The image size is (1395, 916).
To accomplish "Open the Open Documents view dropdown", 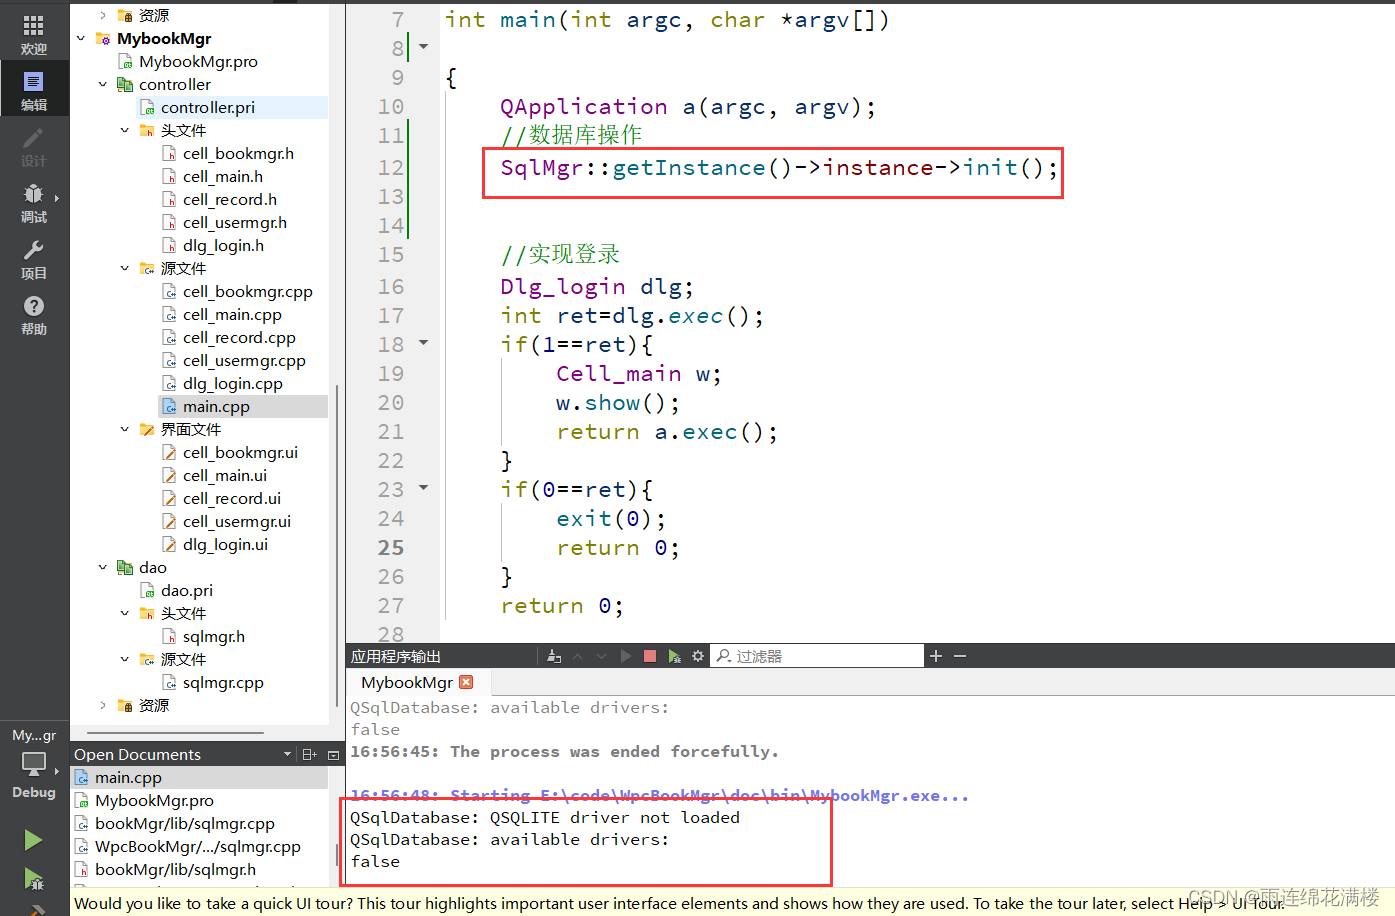I will click(x=287, y=755).
